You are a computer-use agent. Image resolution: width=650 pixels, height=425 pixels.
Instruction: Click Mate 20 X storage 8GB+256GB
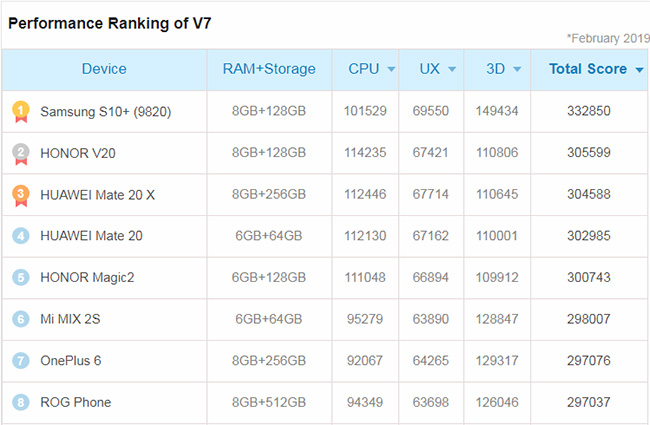269,194
